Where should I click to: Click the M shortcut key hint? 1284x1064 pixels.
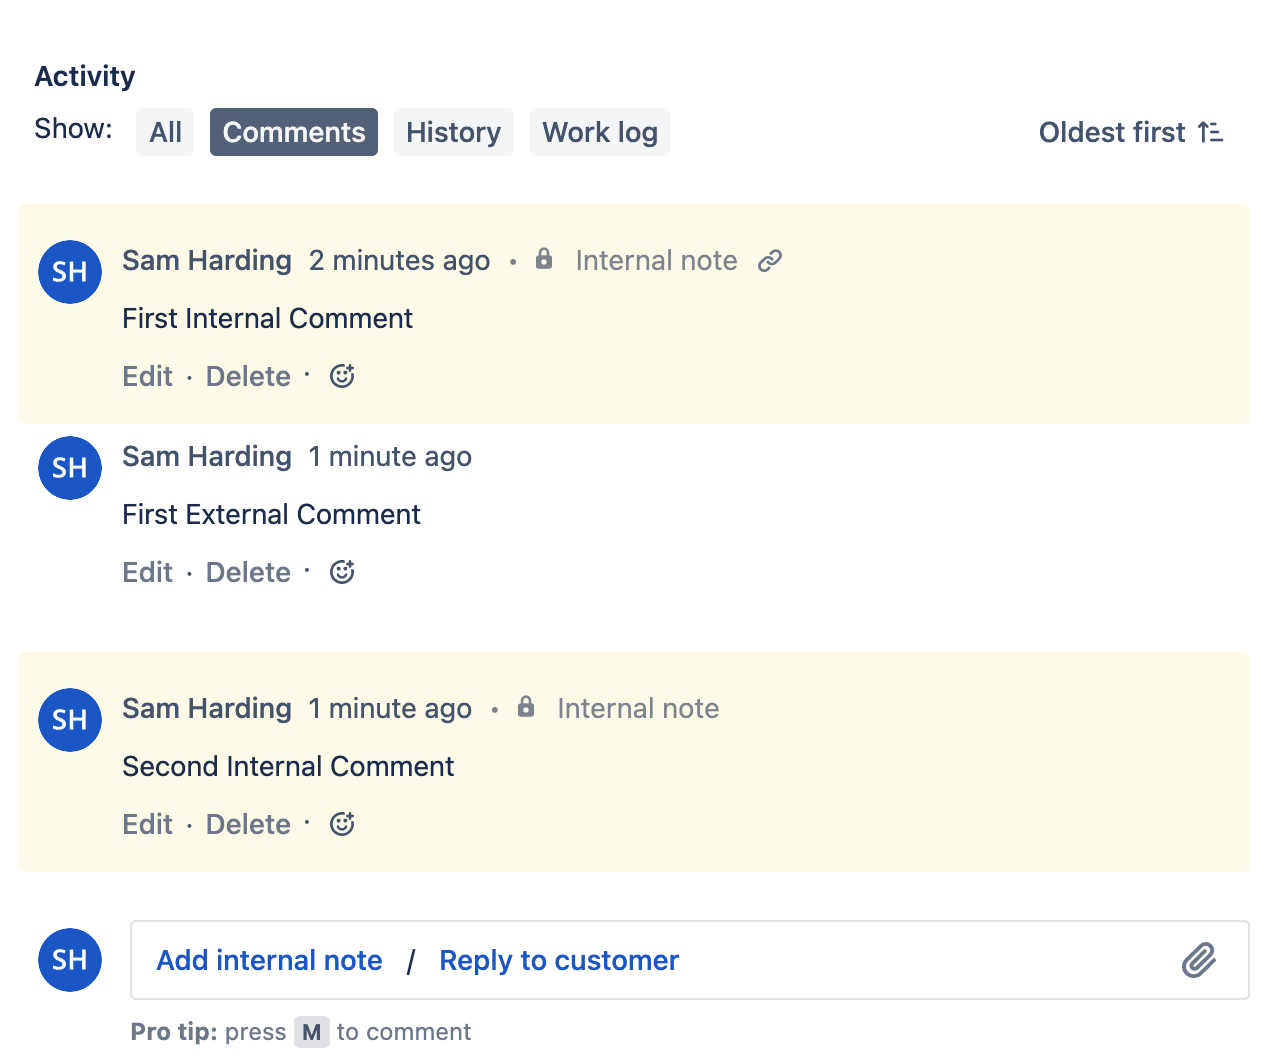(312, 1032)
